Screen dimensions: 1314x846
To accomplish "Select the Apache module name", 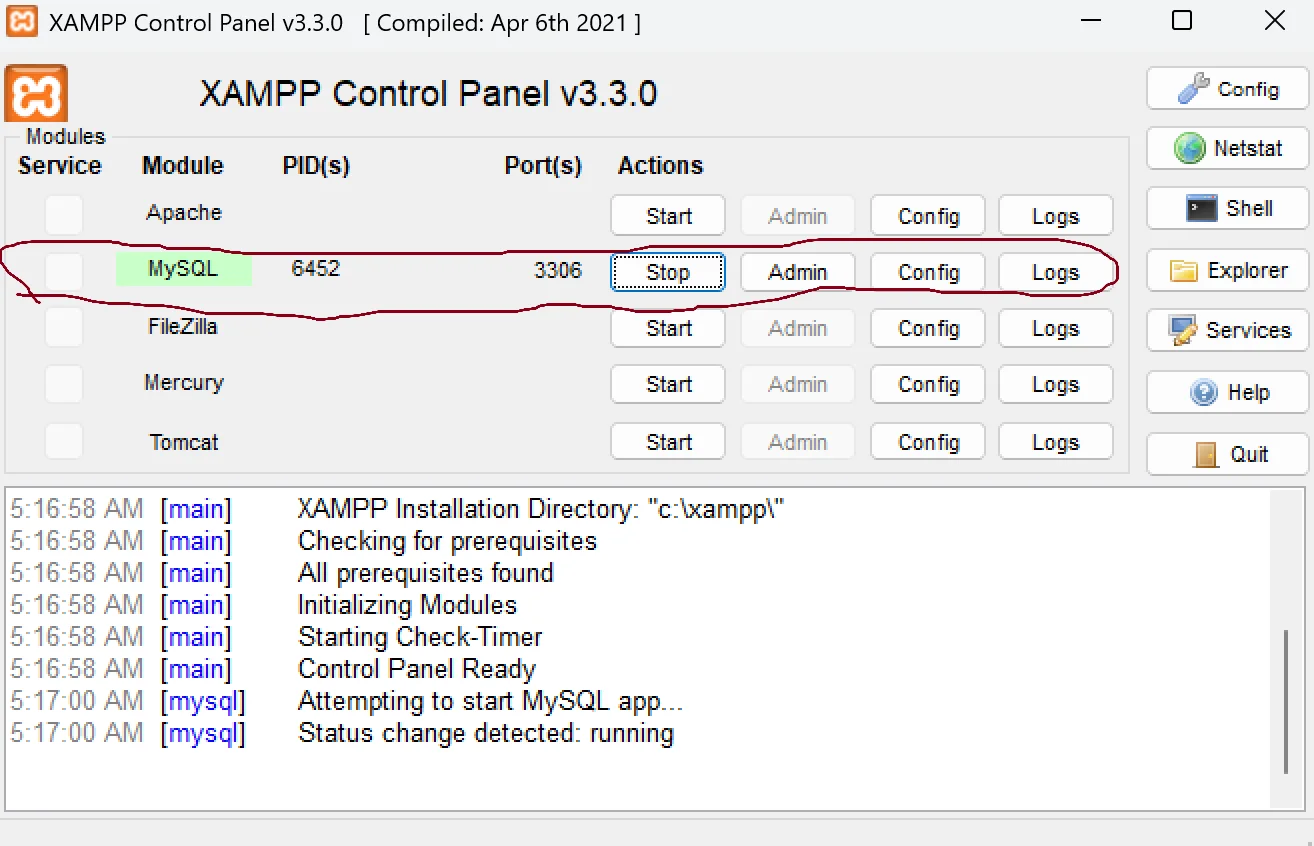I will tap(184, 212).
